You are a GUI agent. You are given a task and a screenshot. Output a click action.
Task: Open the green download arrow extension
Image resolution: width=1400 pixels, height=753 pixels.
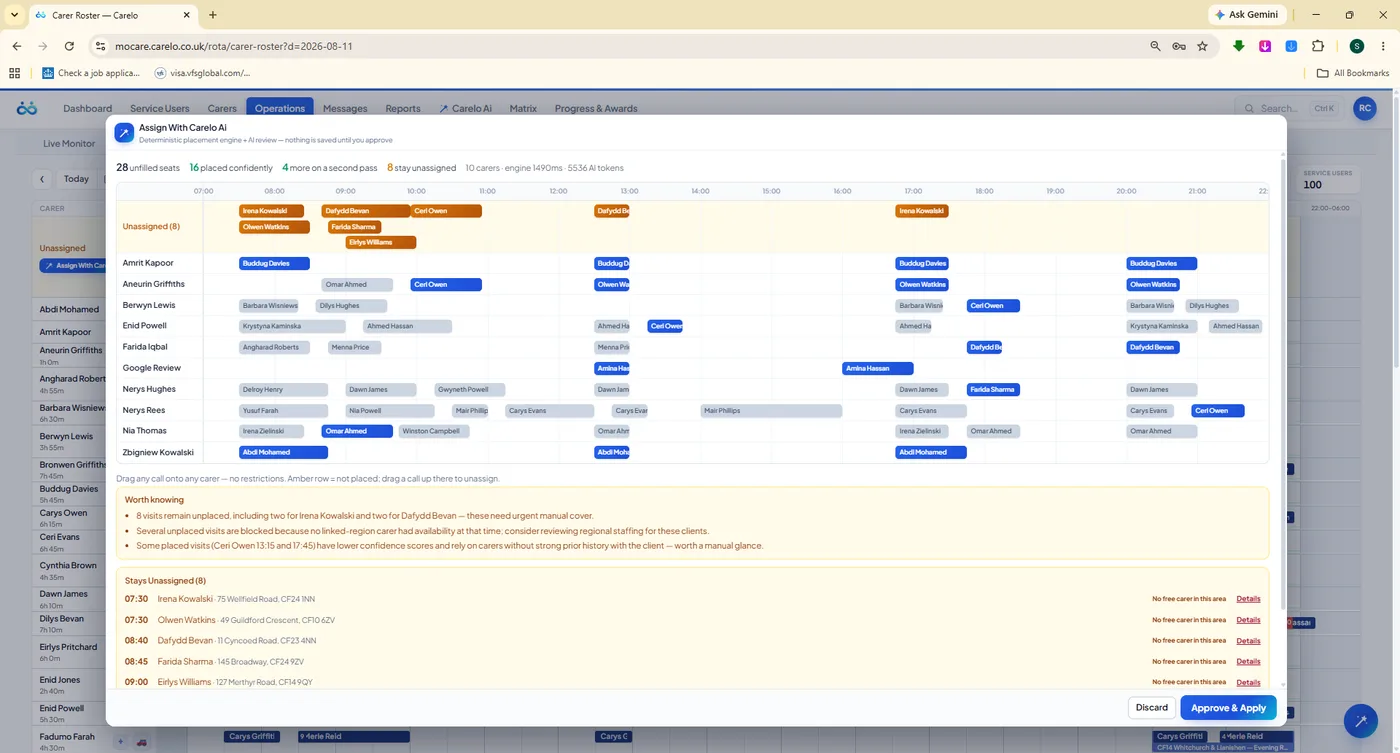click(1239, 46)
